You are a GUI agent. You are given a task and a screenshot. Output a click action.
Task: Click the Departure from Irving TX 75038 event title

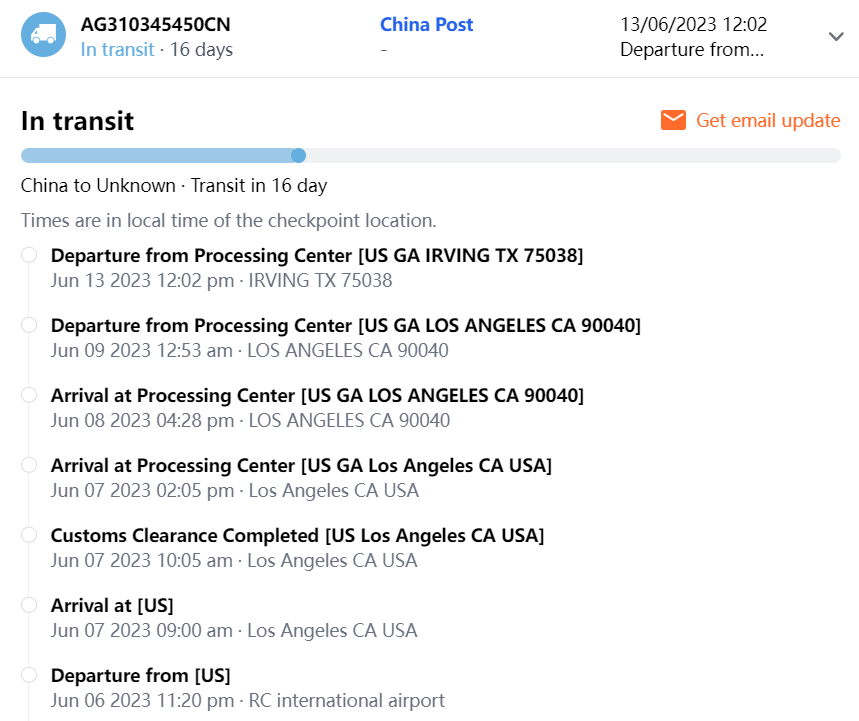[x=317, y=256]
